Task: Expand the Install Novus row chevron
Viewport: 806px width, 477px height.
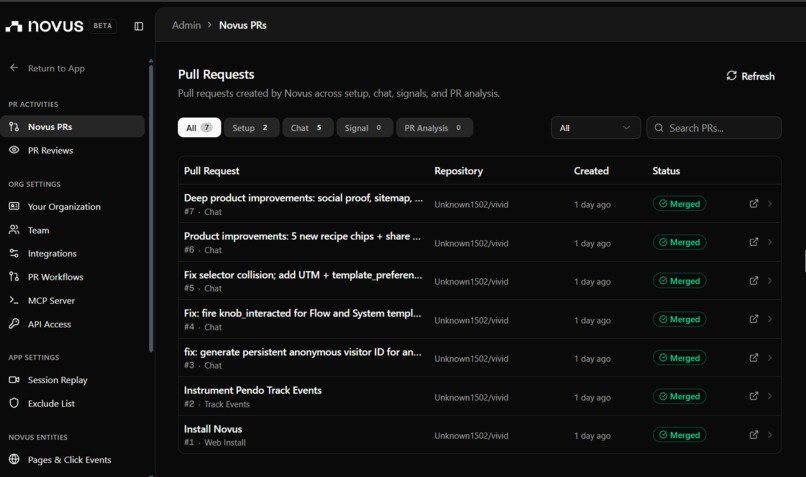Action: click(x=770, y=435)
